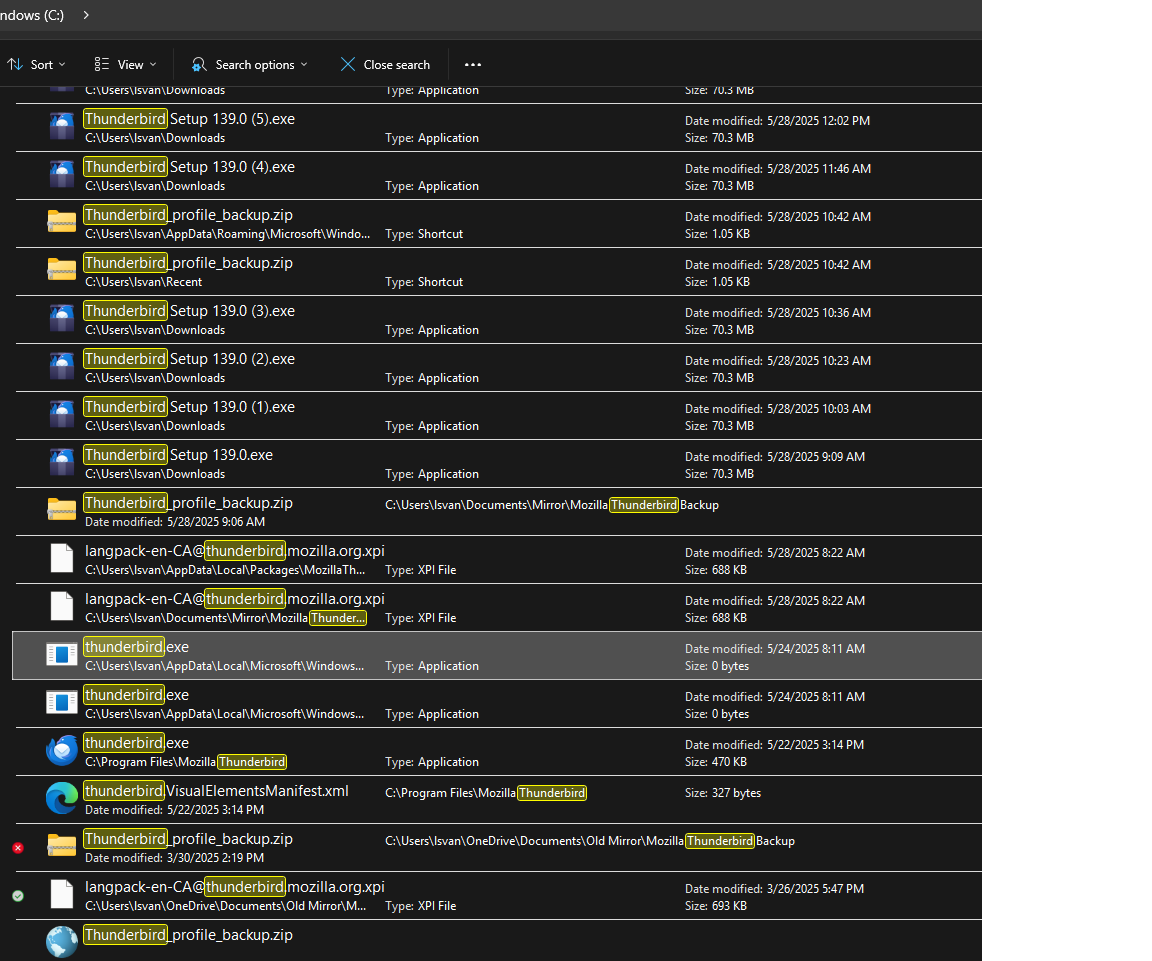Select Thunderbird Setup 139.0 (4).exe file name

pos(190,167)
